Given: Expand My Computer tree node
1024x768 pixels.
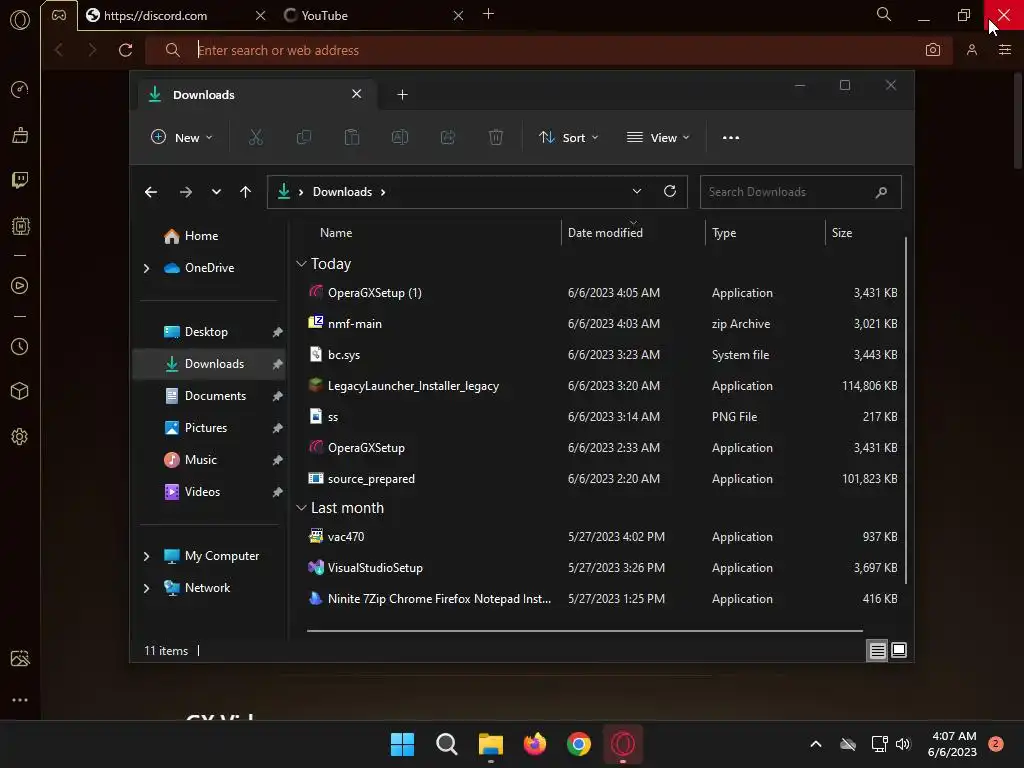Looking at the screenshot, I should 146,556.
